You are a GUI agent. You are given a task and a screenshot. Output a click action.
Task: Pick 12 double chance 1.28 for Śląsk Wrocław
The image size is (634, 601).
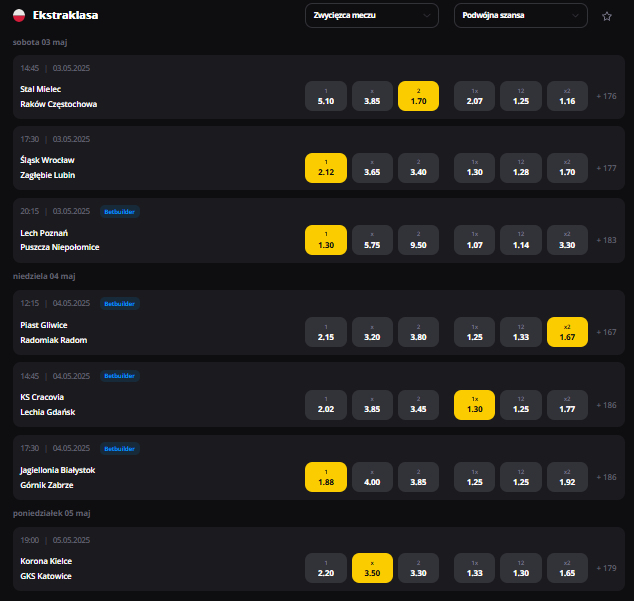click(x=521, y=168)
